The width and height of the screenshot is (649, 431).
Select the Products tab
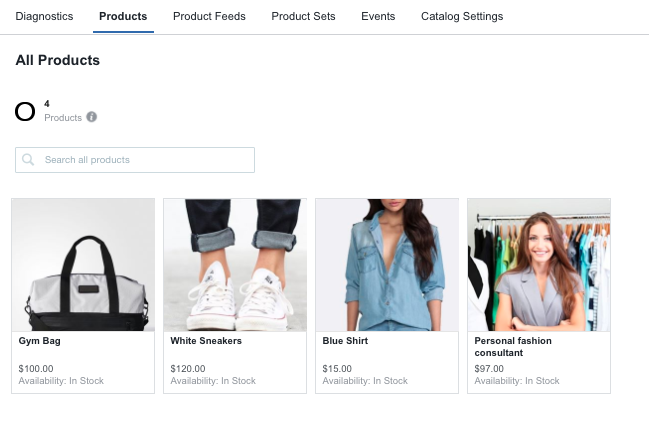point(123,17)
